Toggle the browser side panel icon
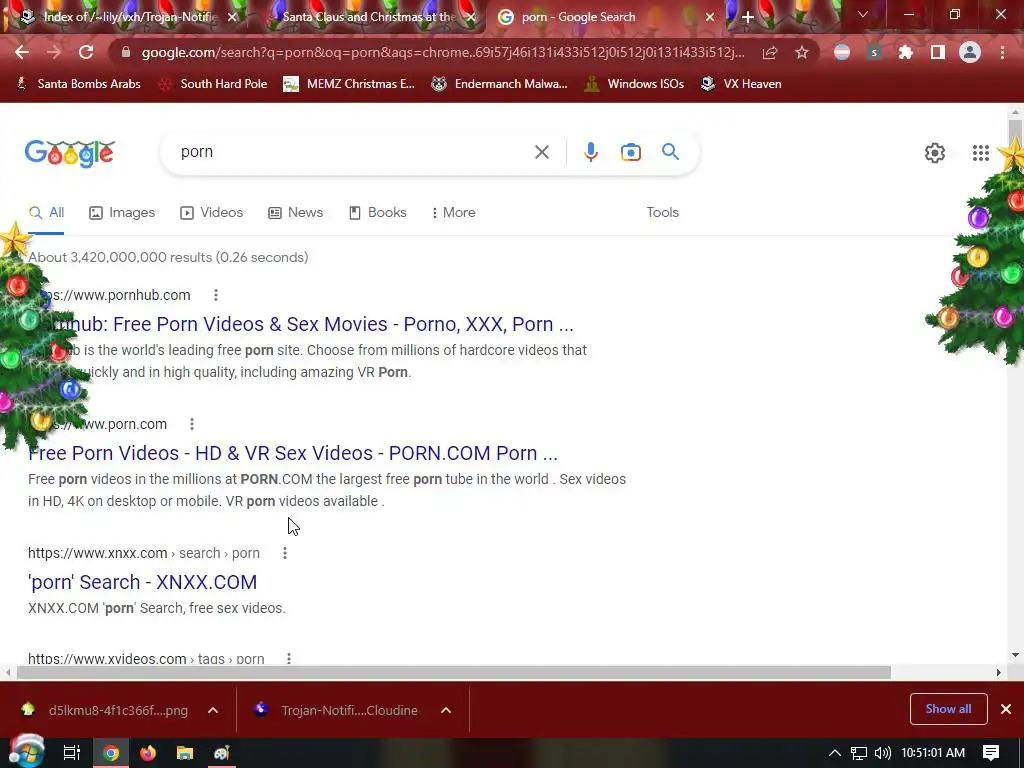The image size is (1024, 768). [938, 52]
